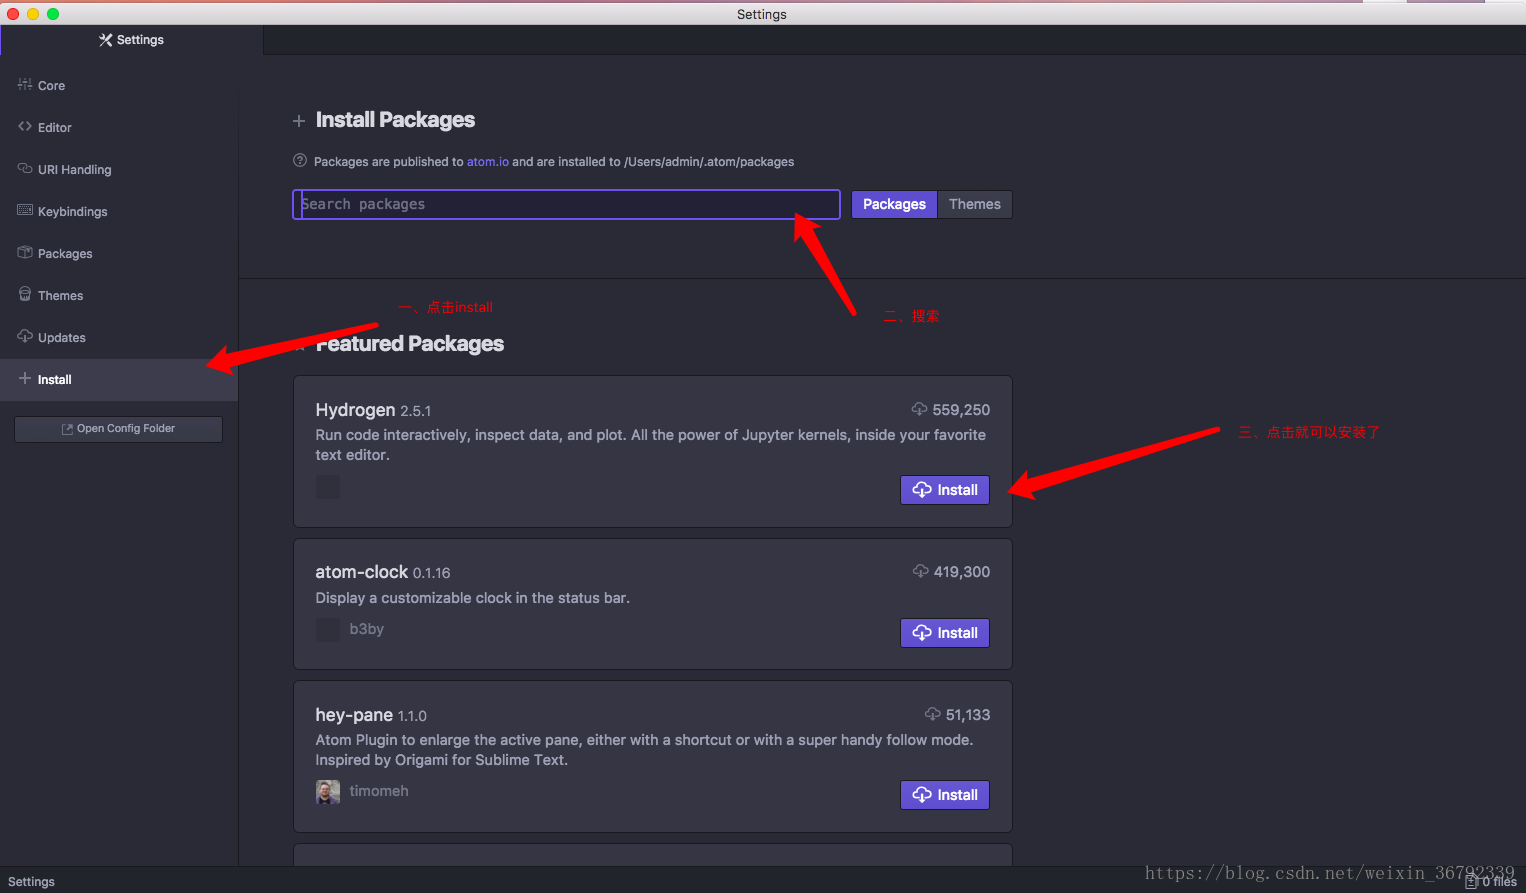Click the Hydrogen package description text

click(x=651, y=445)
